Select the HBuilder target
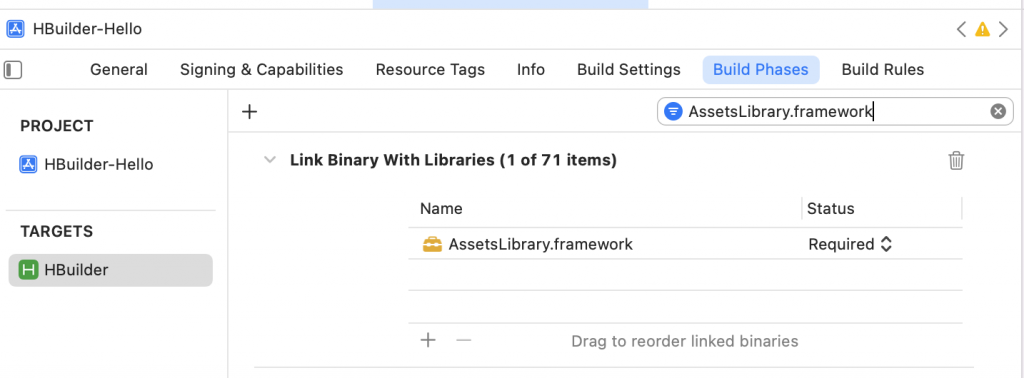Screen dimensions: 1024x378 click(x=110, y=270)
